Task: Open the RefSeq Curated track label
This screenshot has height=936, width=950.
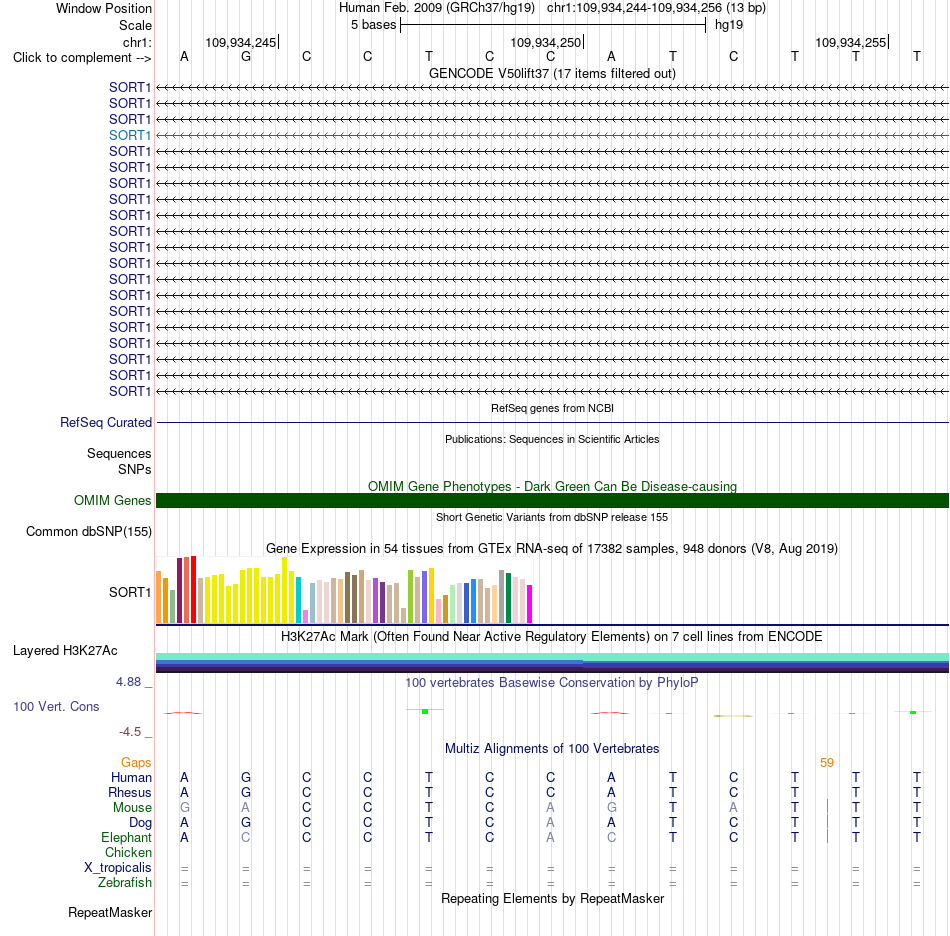Action: pos(106,422)
